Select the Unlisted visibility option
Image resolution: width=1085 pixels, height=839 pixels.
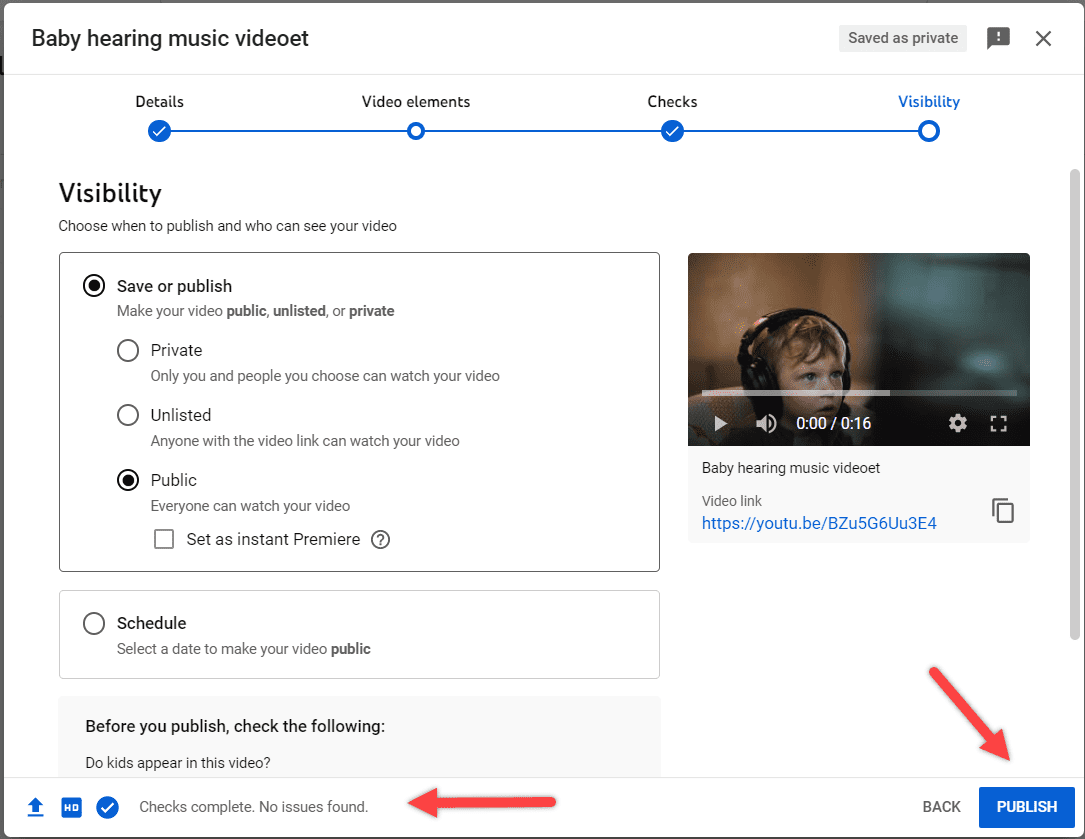click(128, 415)
